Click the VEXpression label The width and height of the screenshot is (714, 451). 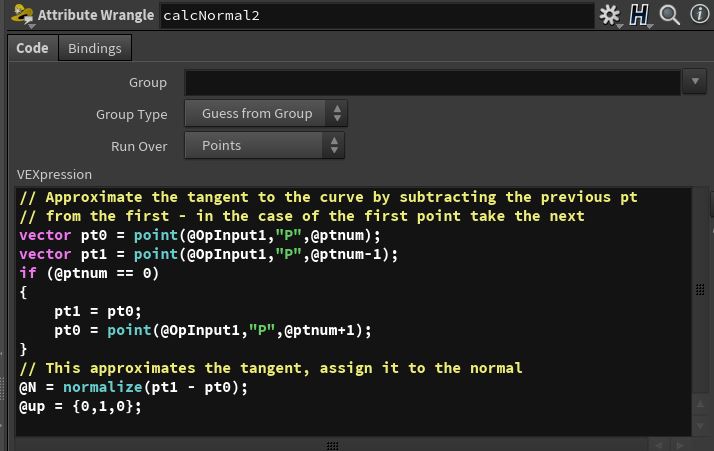click(x=55, y=174)
